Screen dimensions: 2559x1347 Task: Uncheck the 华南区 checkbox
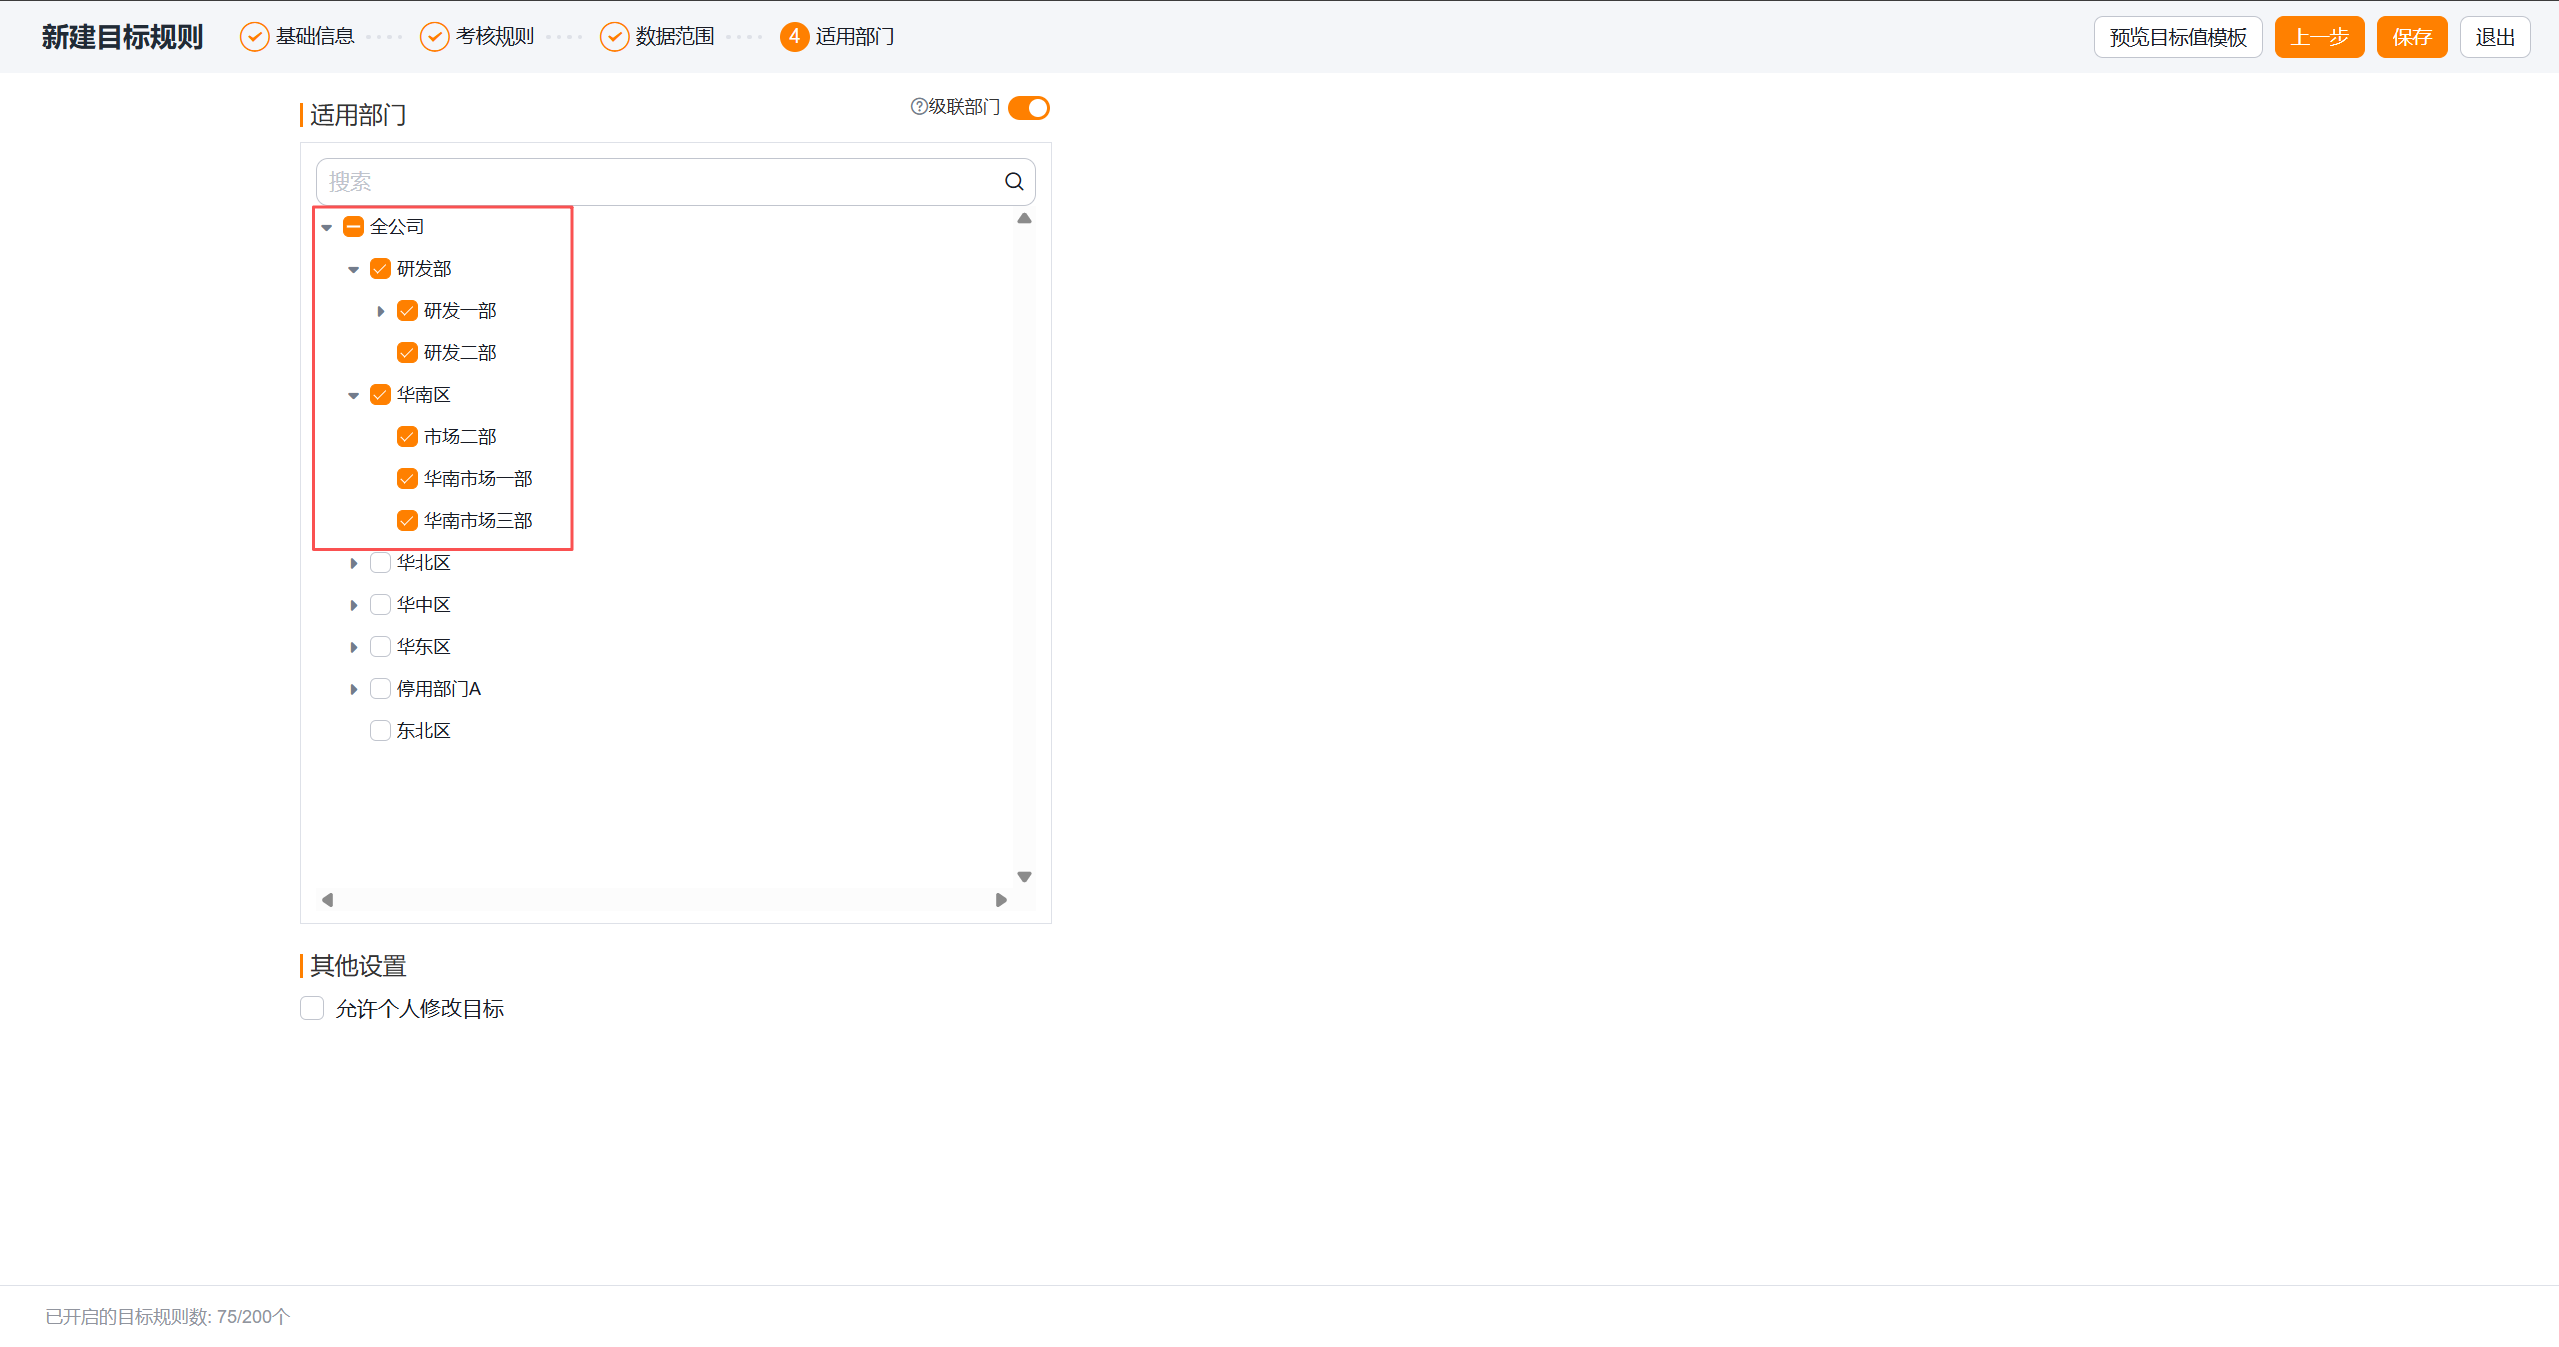380,395
